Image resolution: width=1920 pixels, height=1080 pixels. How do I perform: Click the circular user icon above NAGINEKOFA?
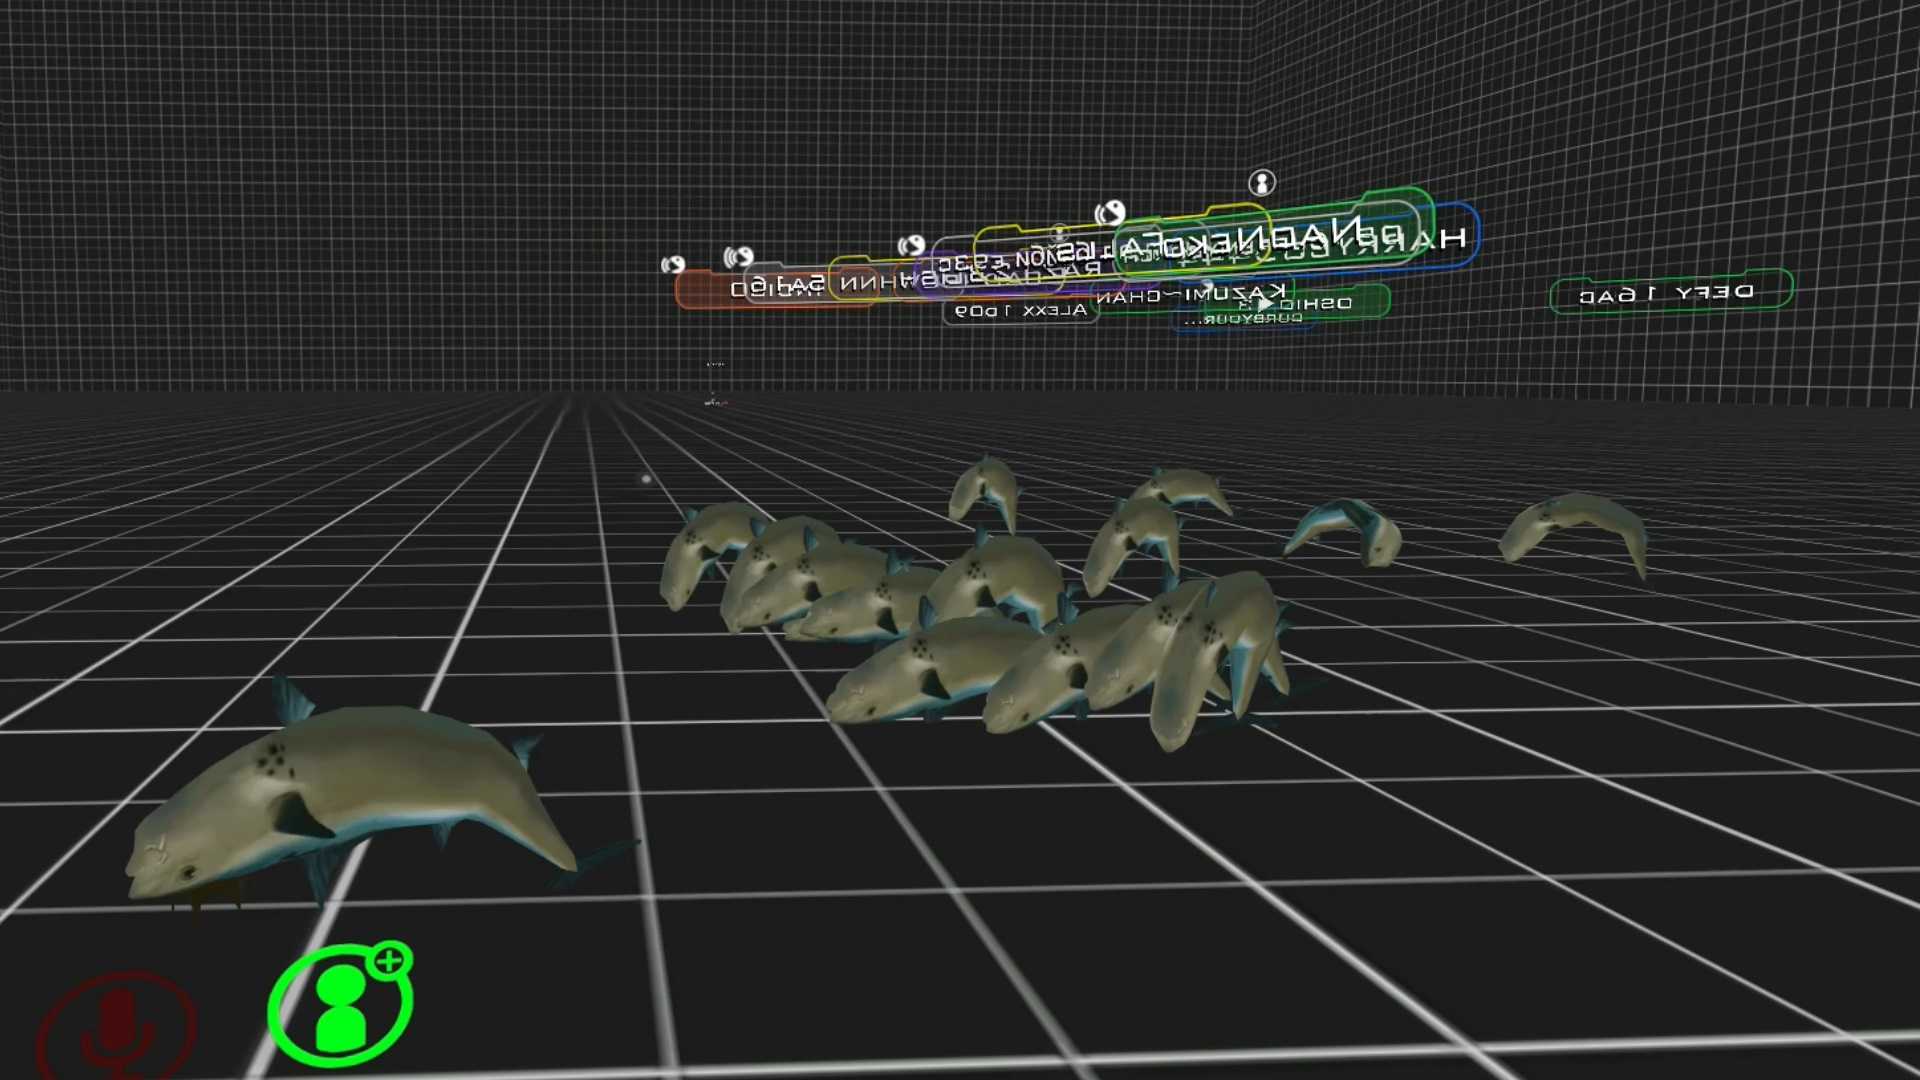1262,183
